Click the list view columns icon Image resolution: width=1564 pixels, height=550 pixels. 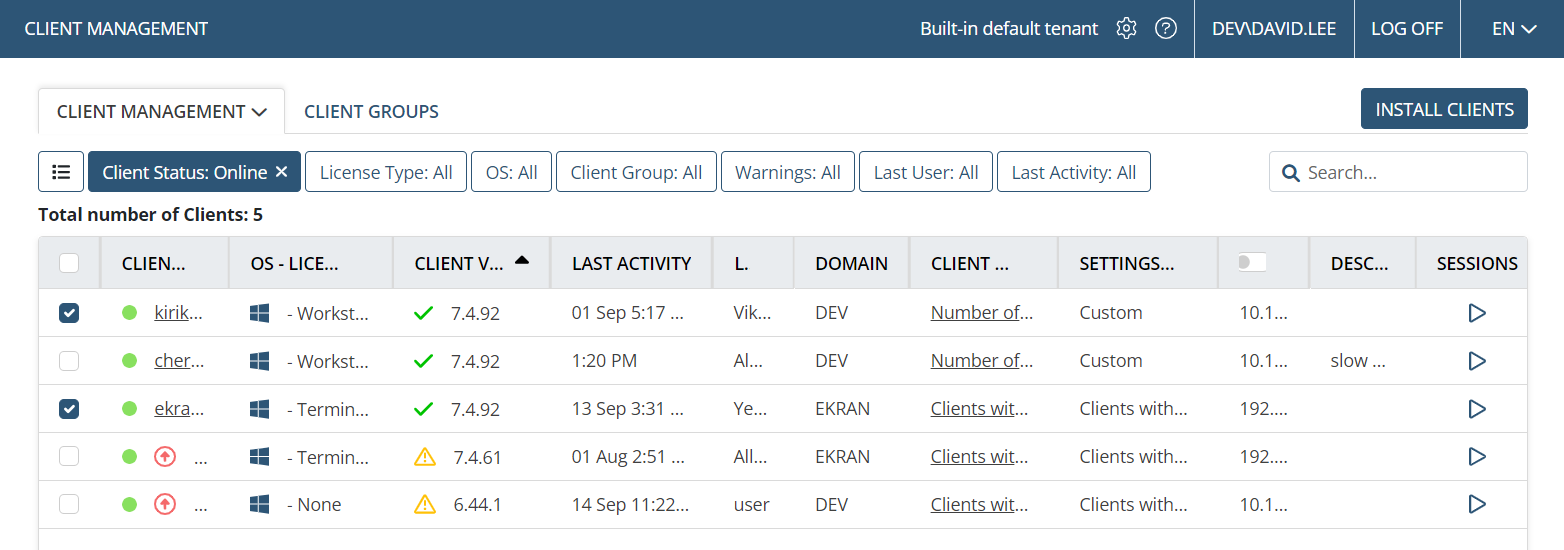(61, 172)
